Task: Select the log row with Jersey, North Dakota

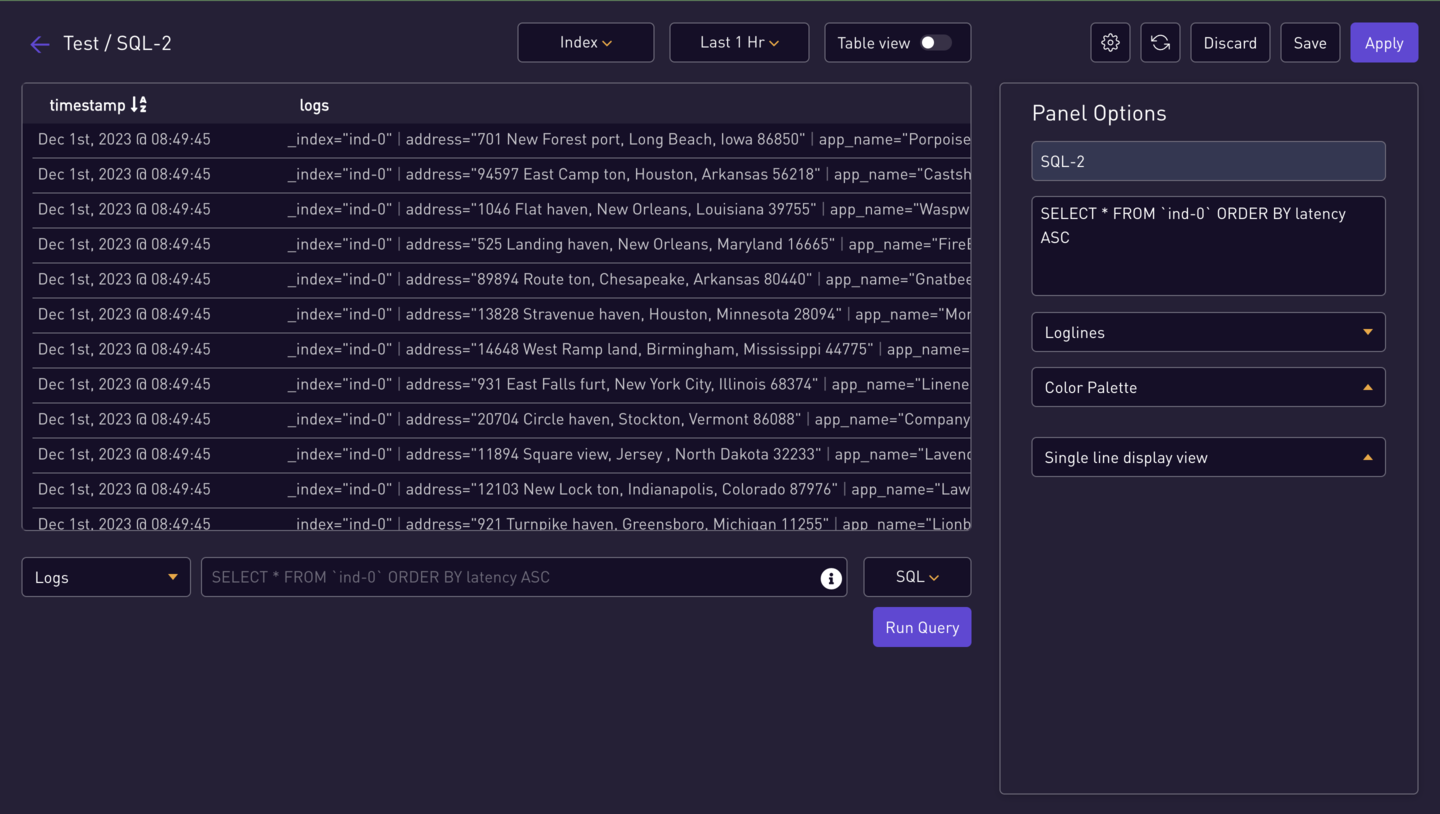Action: [501, 455]
